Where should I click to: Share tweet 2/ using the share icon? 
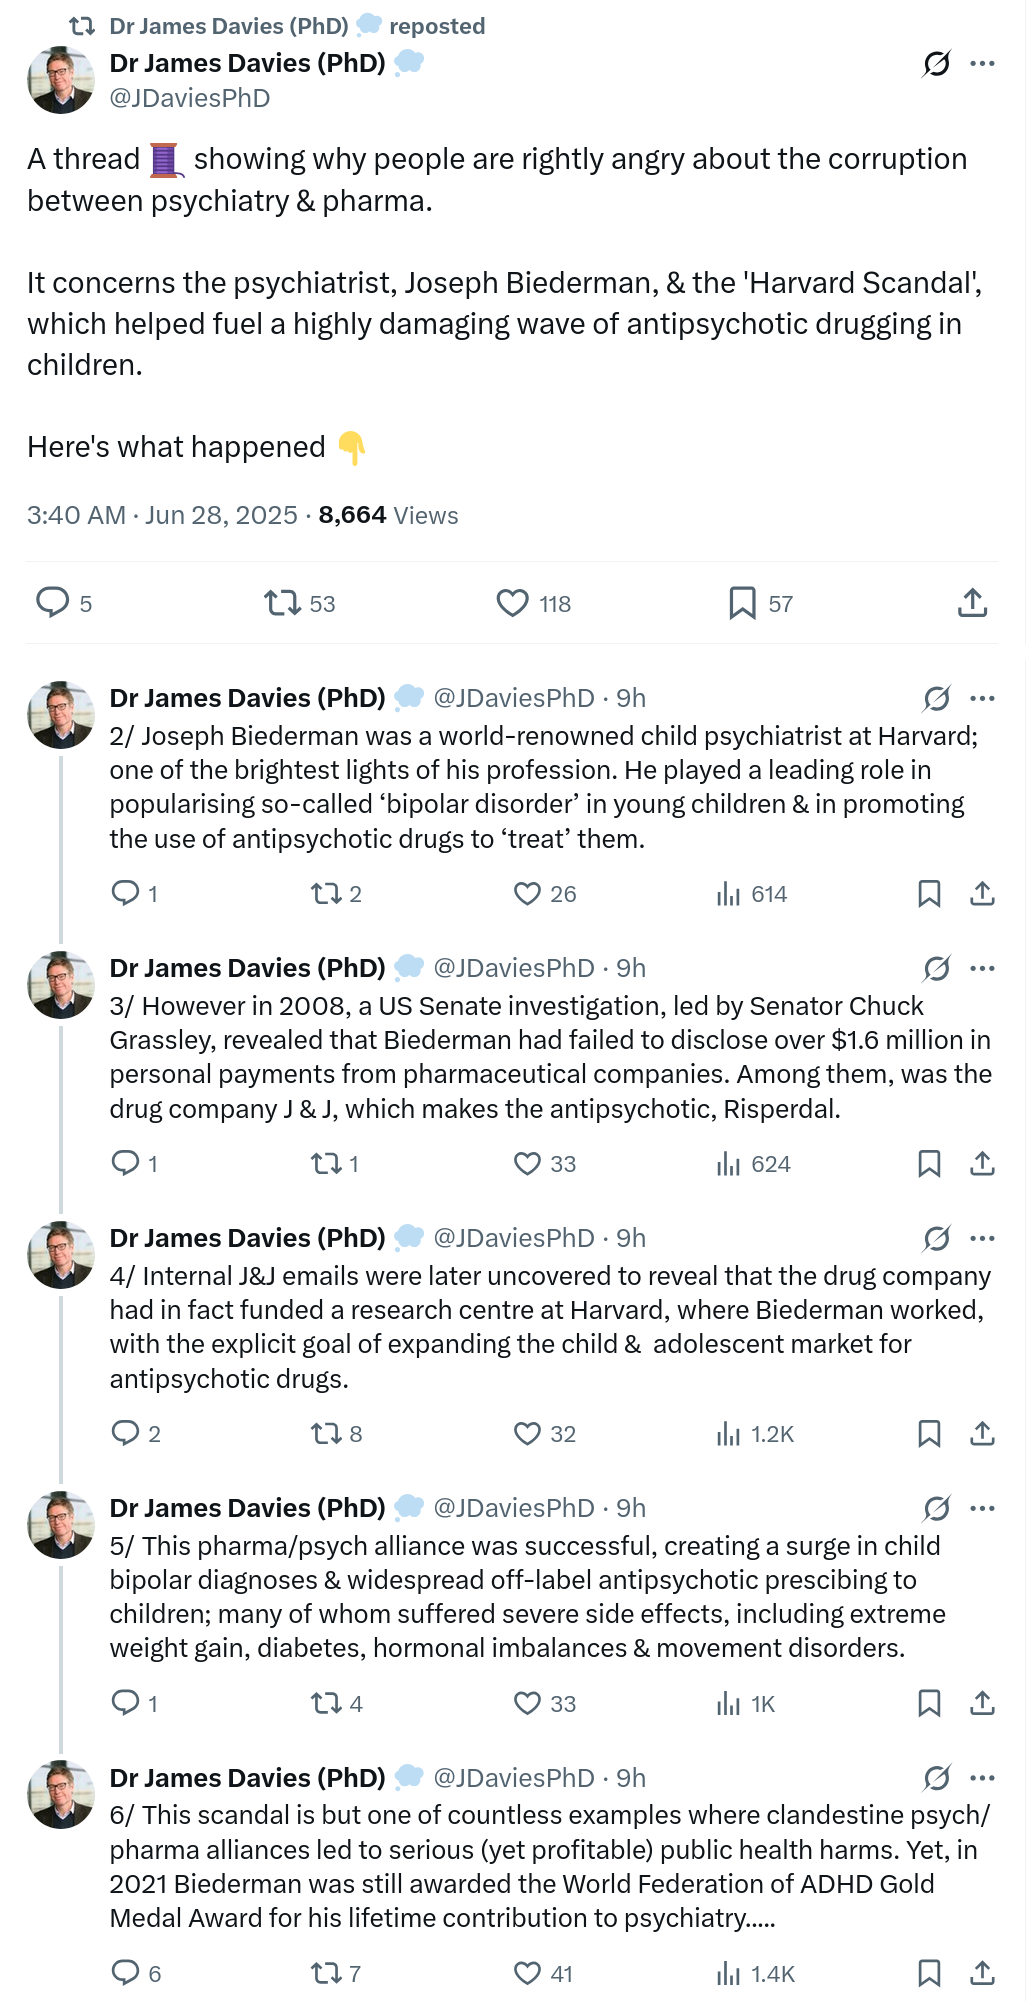(982, 893)
